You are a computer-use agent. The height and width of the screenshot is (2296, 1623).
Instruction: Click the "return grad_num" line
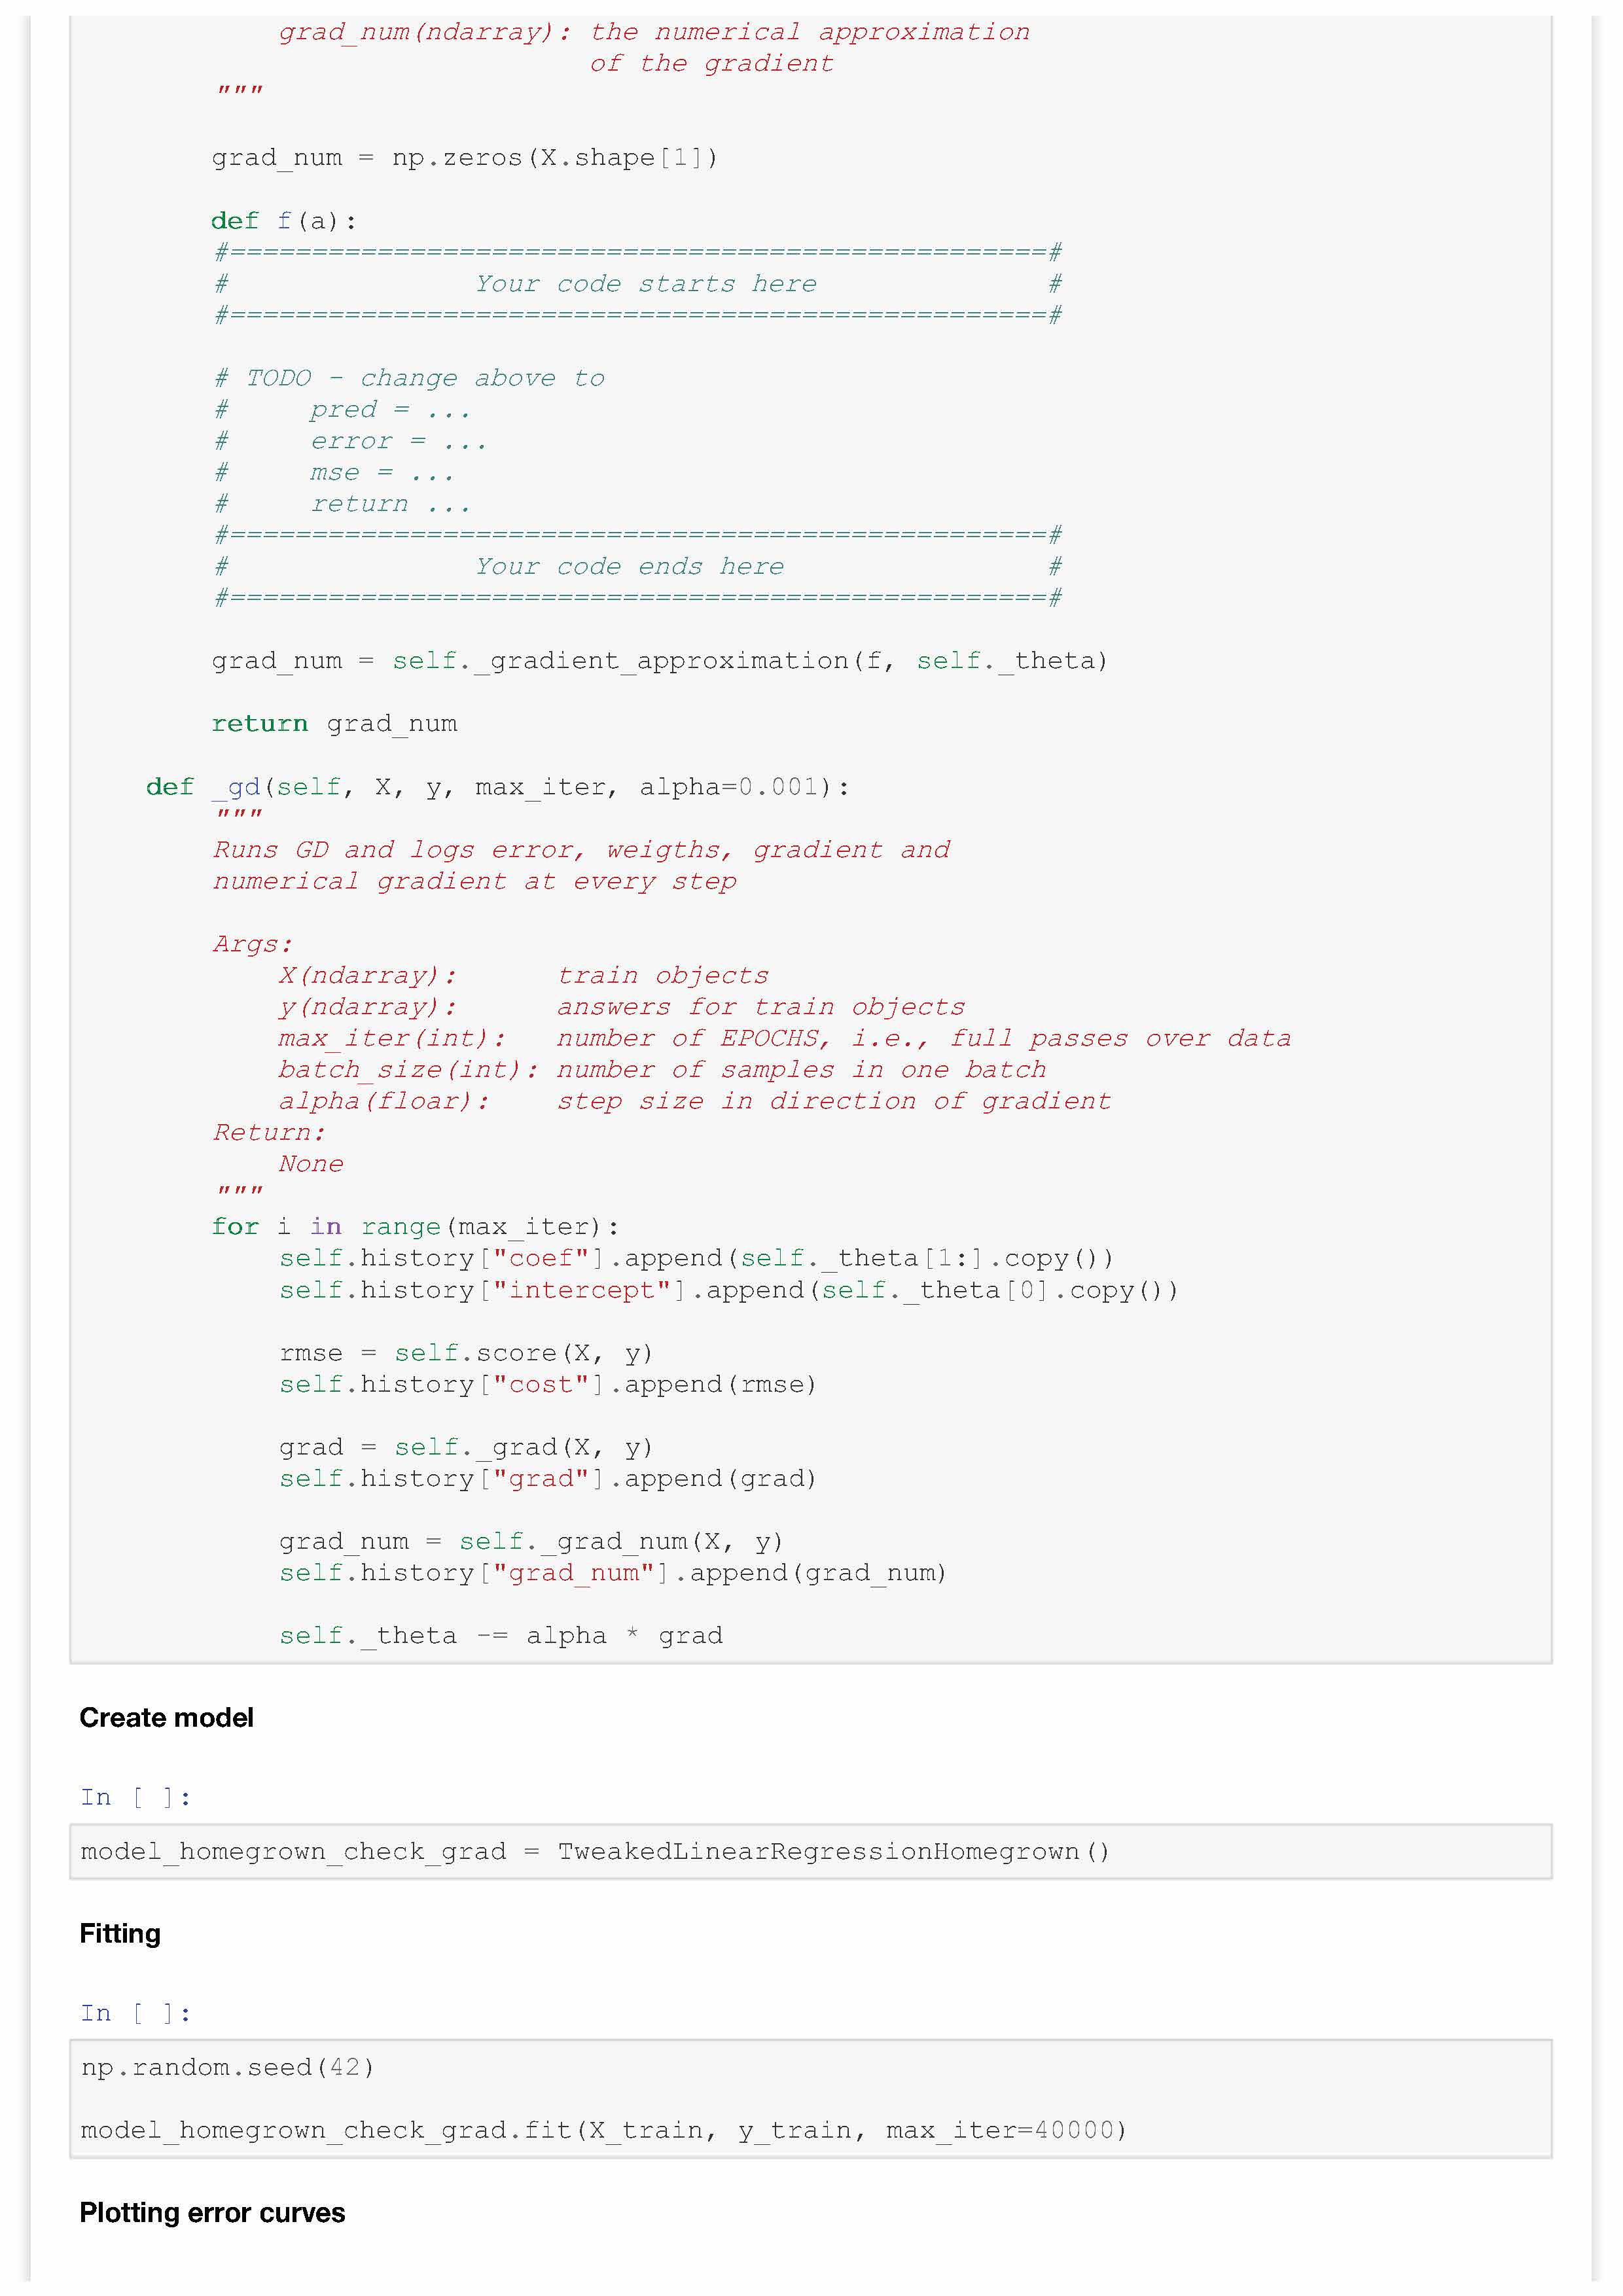[x=334, y=723]
